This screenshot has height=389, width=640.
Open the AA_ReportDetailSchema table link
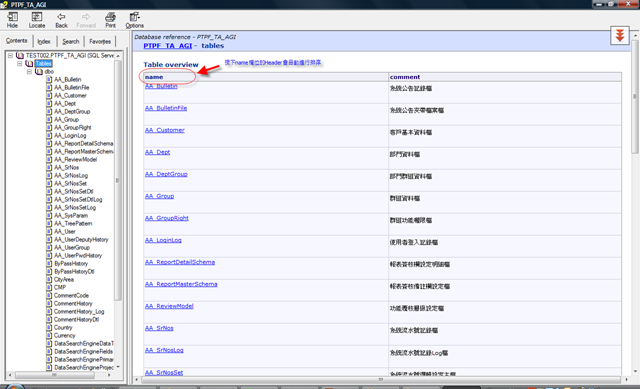[x=180, y=262]
